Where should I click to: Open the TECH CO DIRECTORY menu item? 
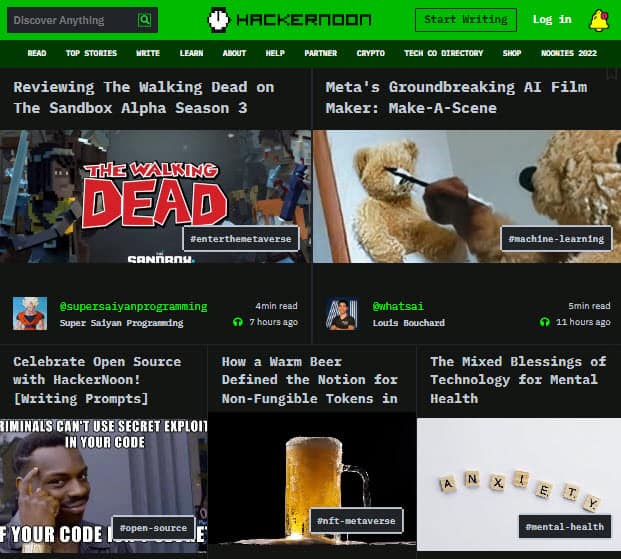pyautogui.click(x=444, y=53)
